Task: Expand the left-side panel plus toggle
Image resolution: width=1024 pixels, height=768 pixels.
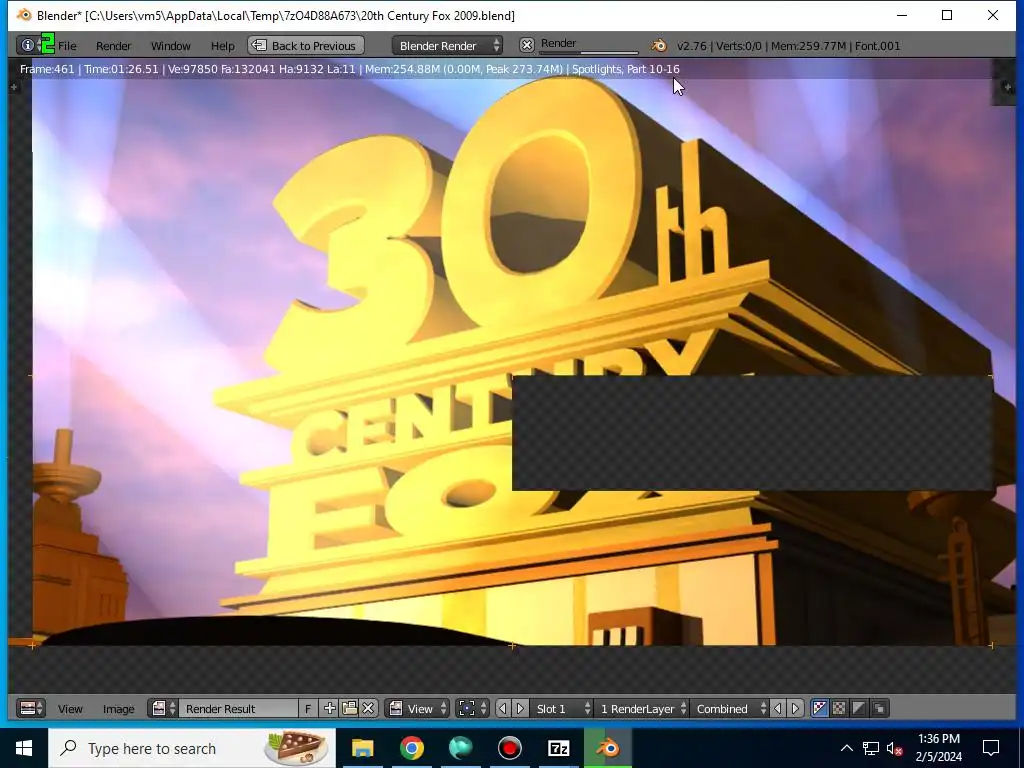Action: coord(14,87)
